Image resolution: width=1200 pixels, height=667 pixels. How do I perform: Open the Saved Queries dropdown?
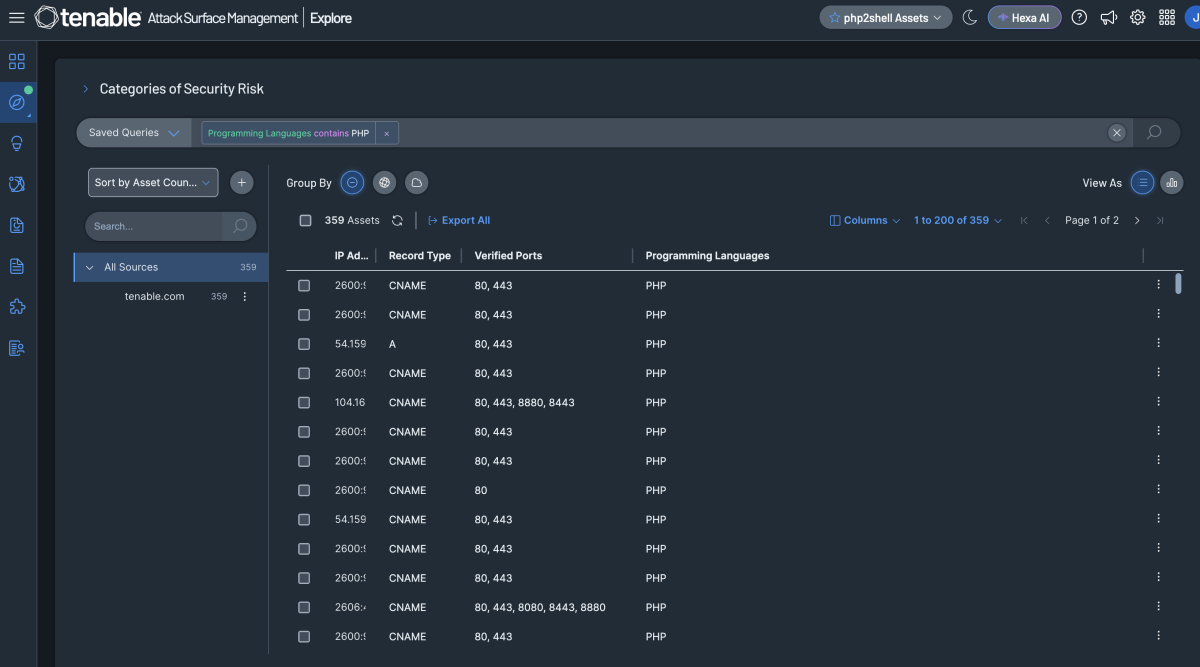click(134, 132)
